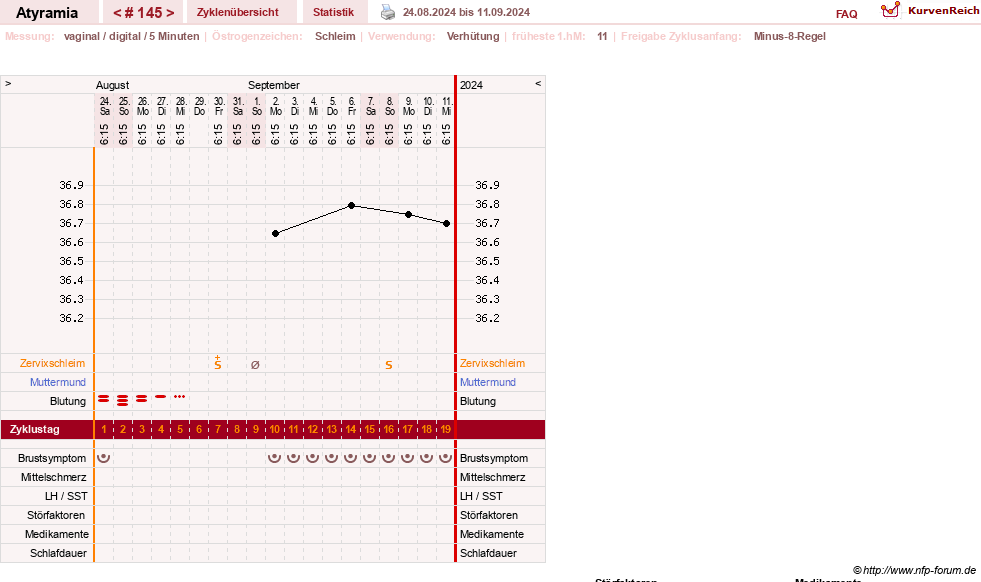Click the printer icon
The image size is (981, 582).
[388, 12]
